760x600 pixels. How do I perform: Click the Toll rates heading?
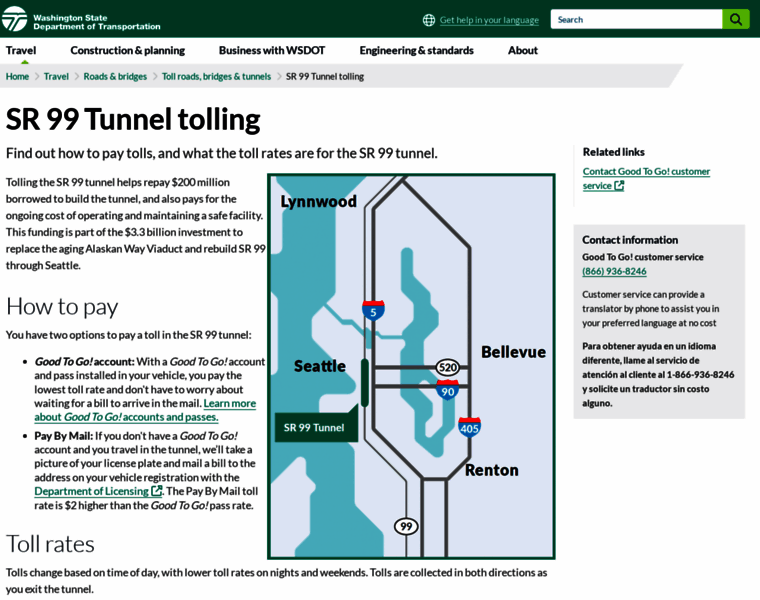click(x=50, y=544)
